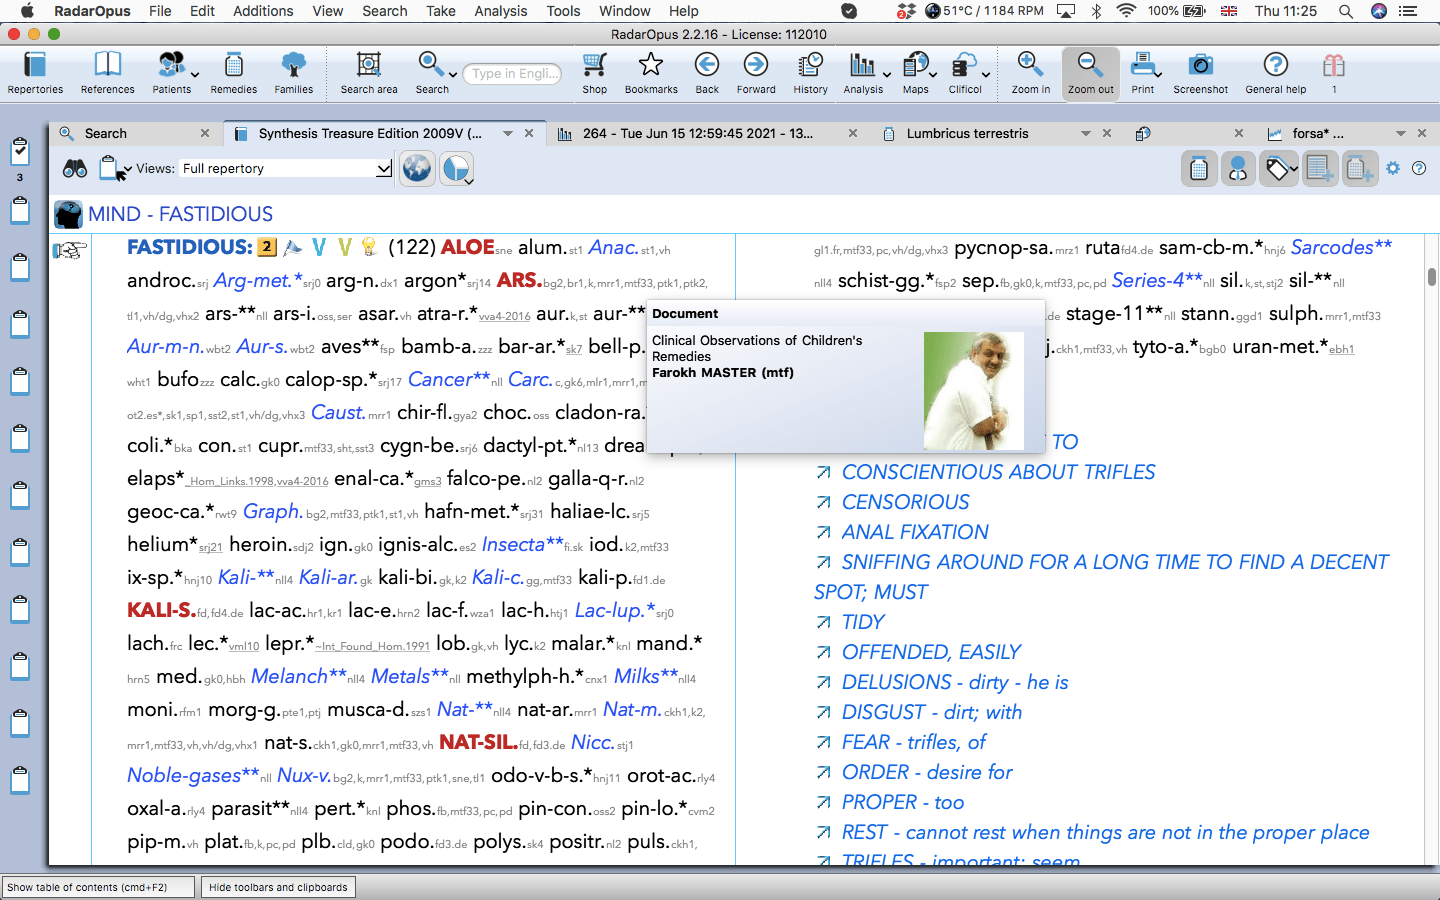Open the Additions menu
Image resolution: width=1440 pixels, height=900 pixels.
(263, 11)
